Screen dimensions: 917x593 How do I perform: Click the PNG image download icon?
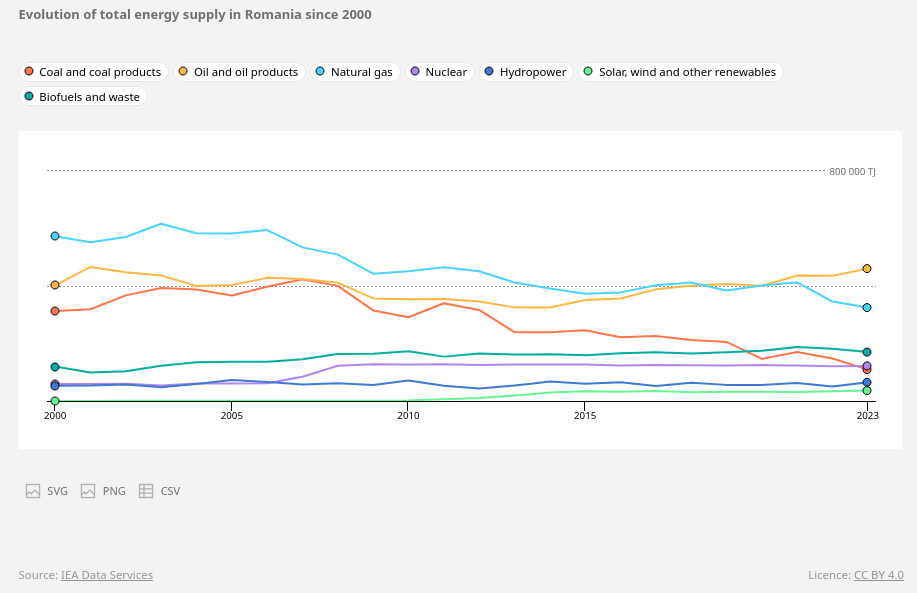[88, 491]
